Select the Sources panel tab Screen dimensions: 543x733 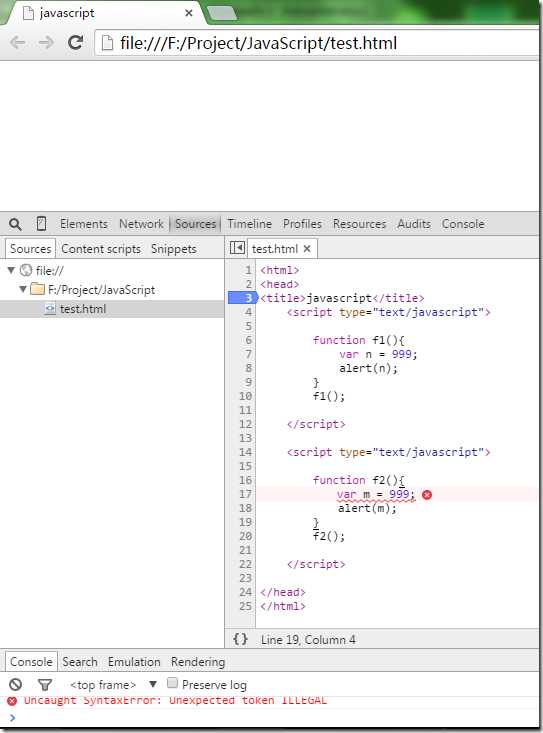(x=195, y=224)
